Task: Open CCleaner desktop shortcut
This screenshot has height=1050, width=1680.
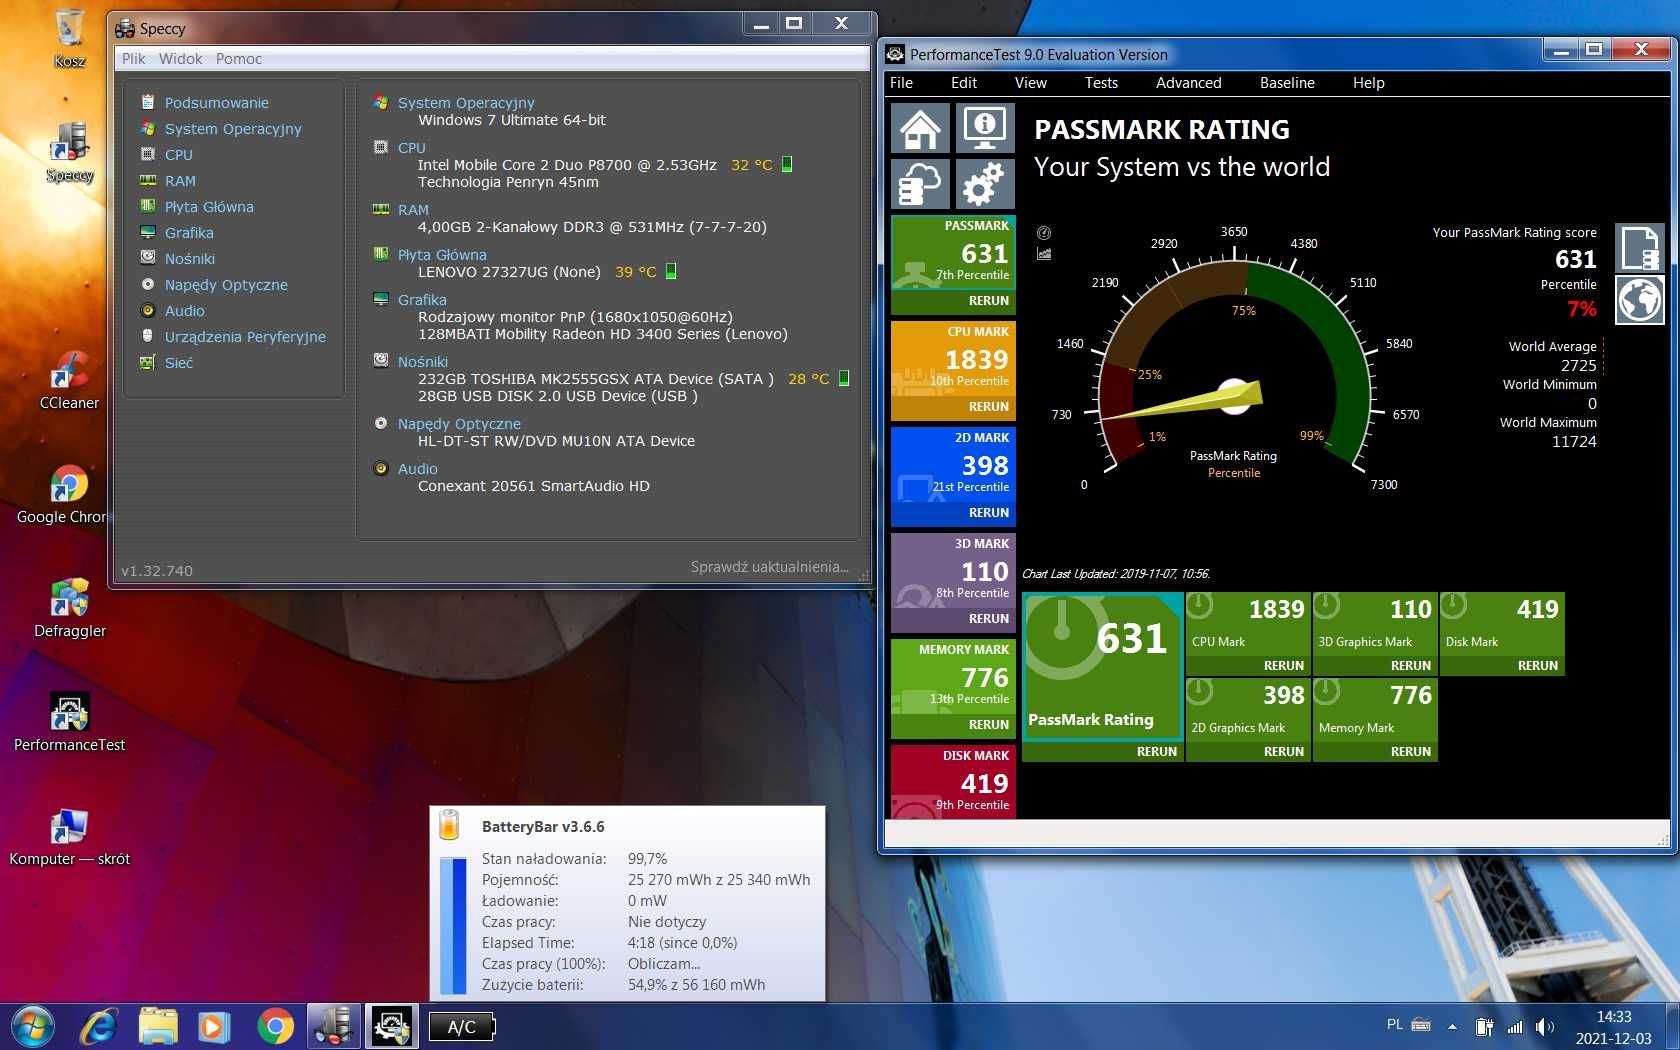Action: 69,380
